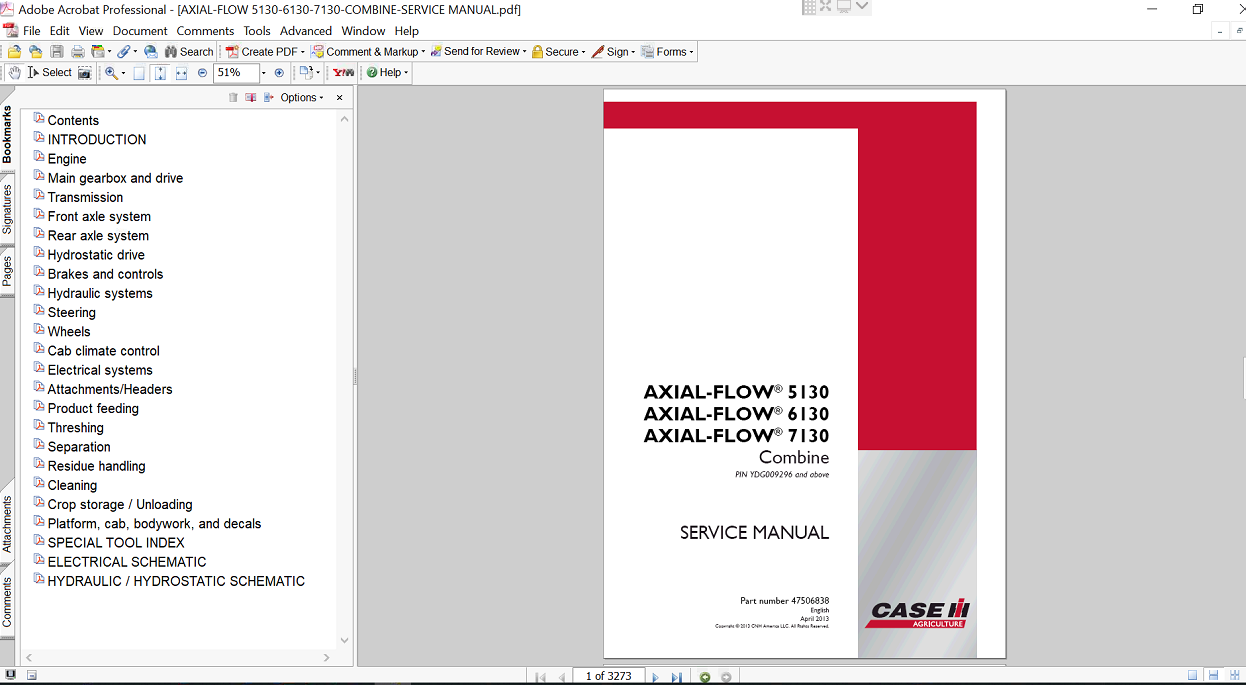Go to the next page
The width and height of the screenshot is (1246, 685).
click(656, 677)
